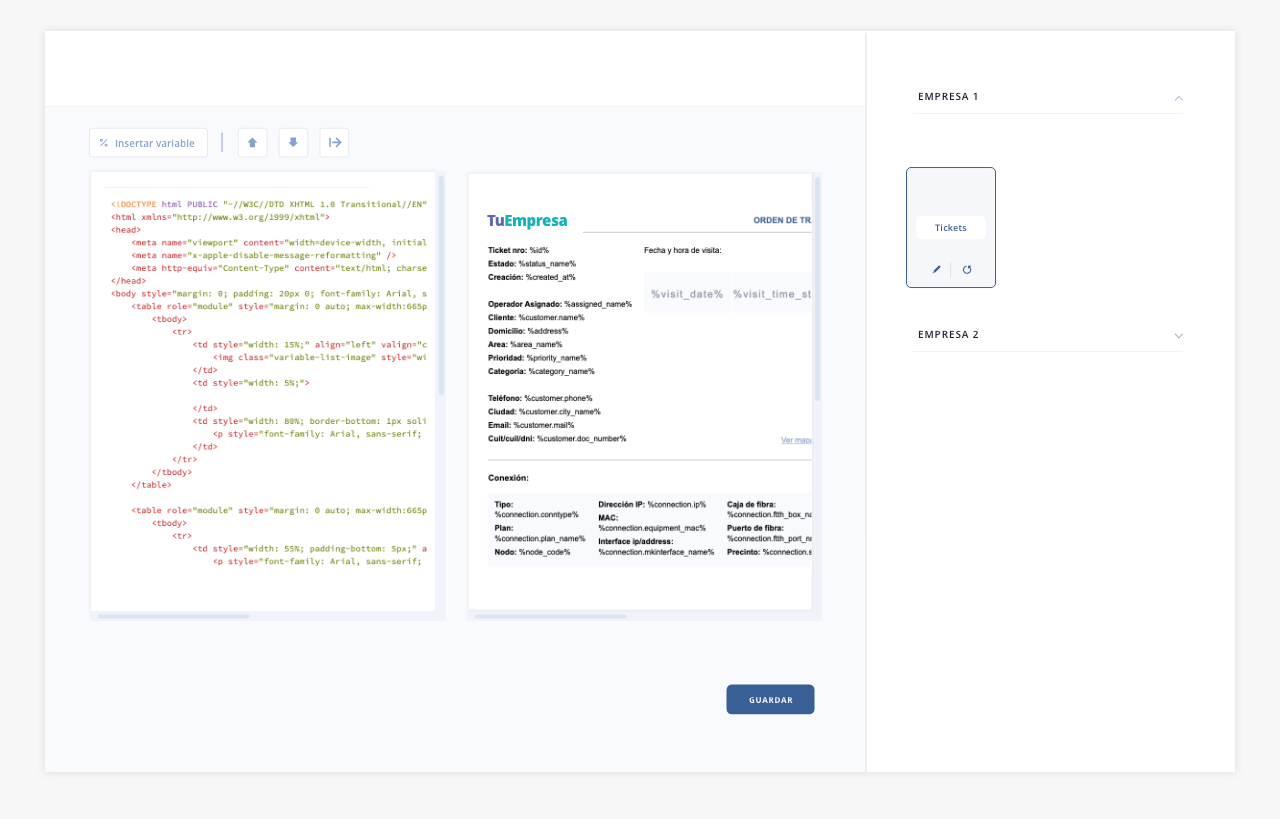Open the Ver mapa link in preview
Screen dimensions: 1280x819
pyautogui.click(x=796, y=440)
